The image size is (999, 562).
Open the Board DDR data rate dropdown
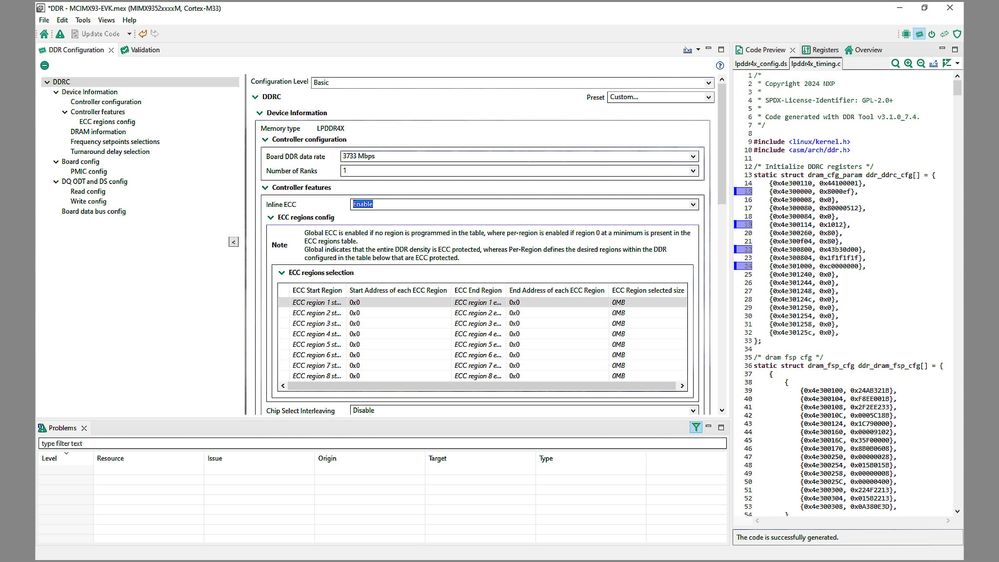click(x=519, y=156)
